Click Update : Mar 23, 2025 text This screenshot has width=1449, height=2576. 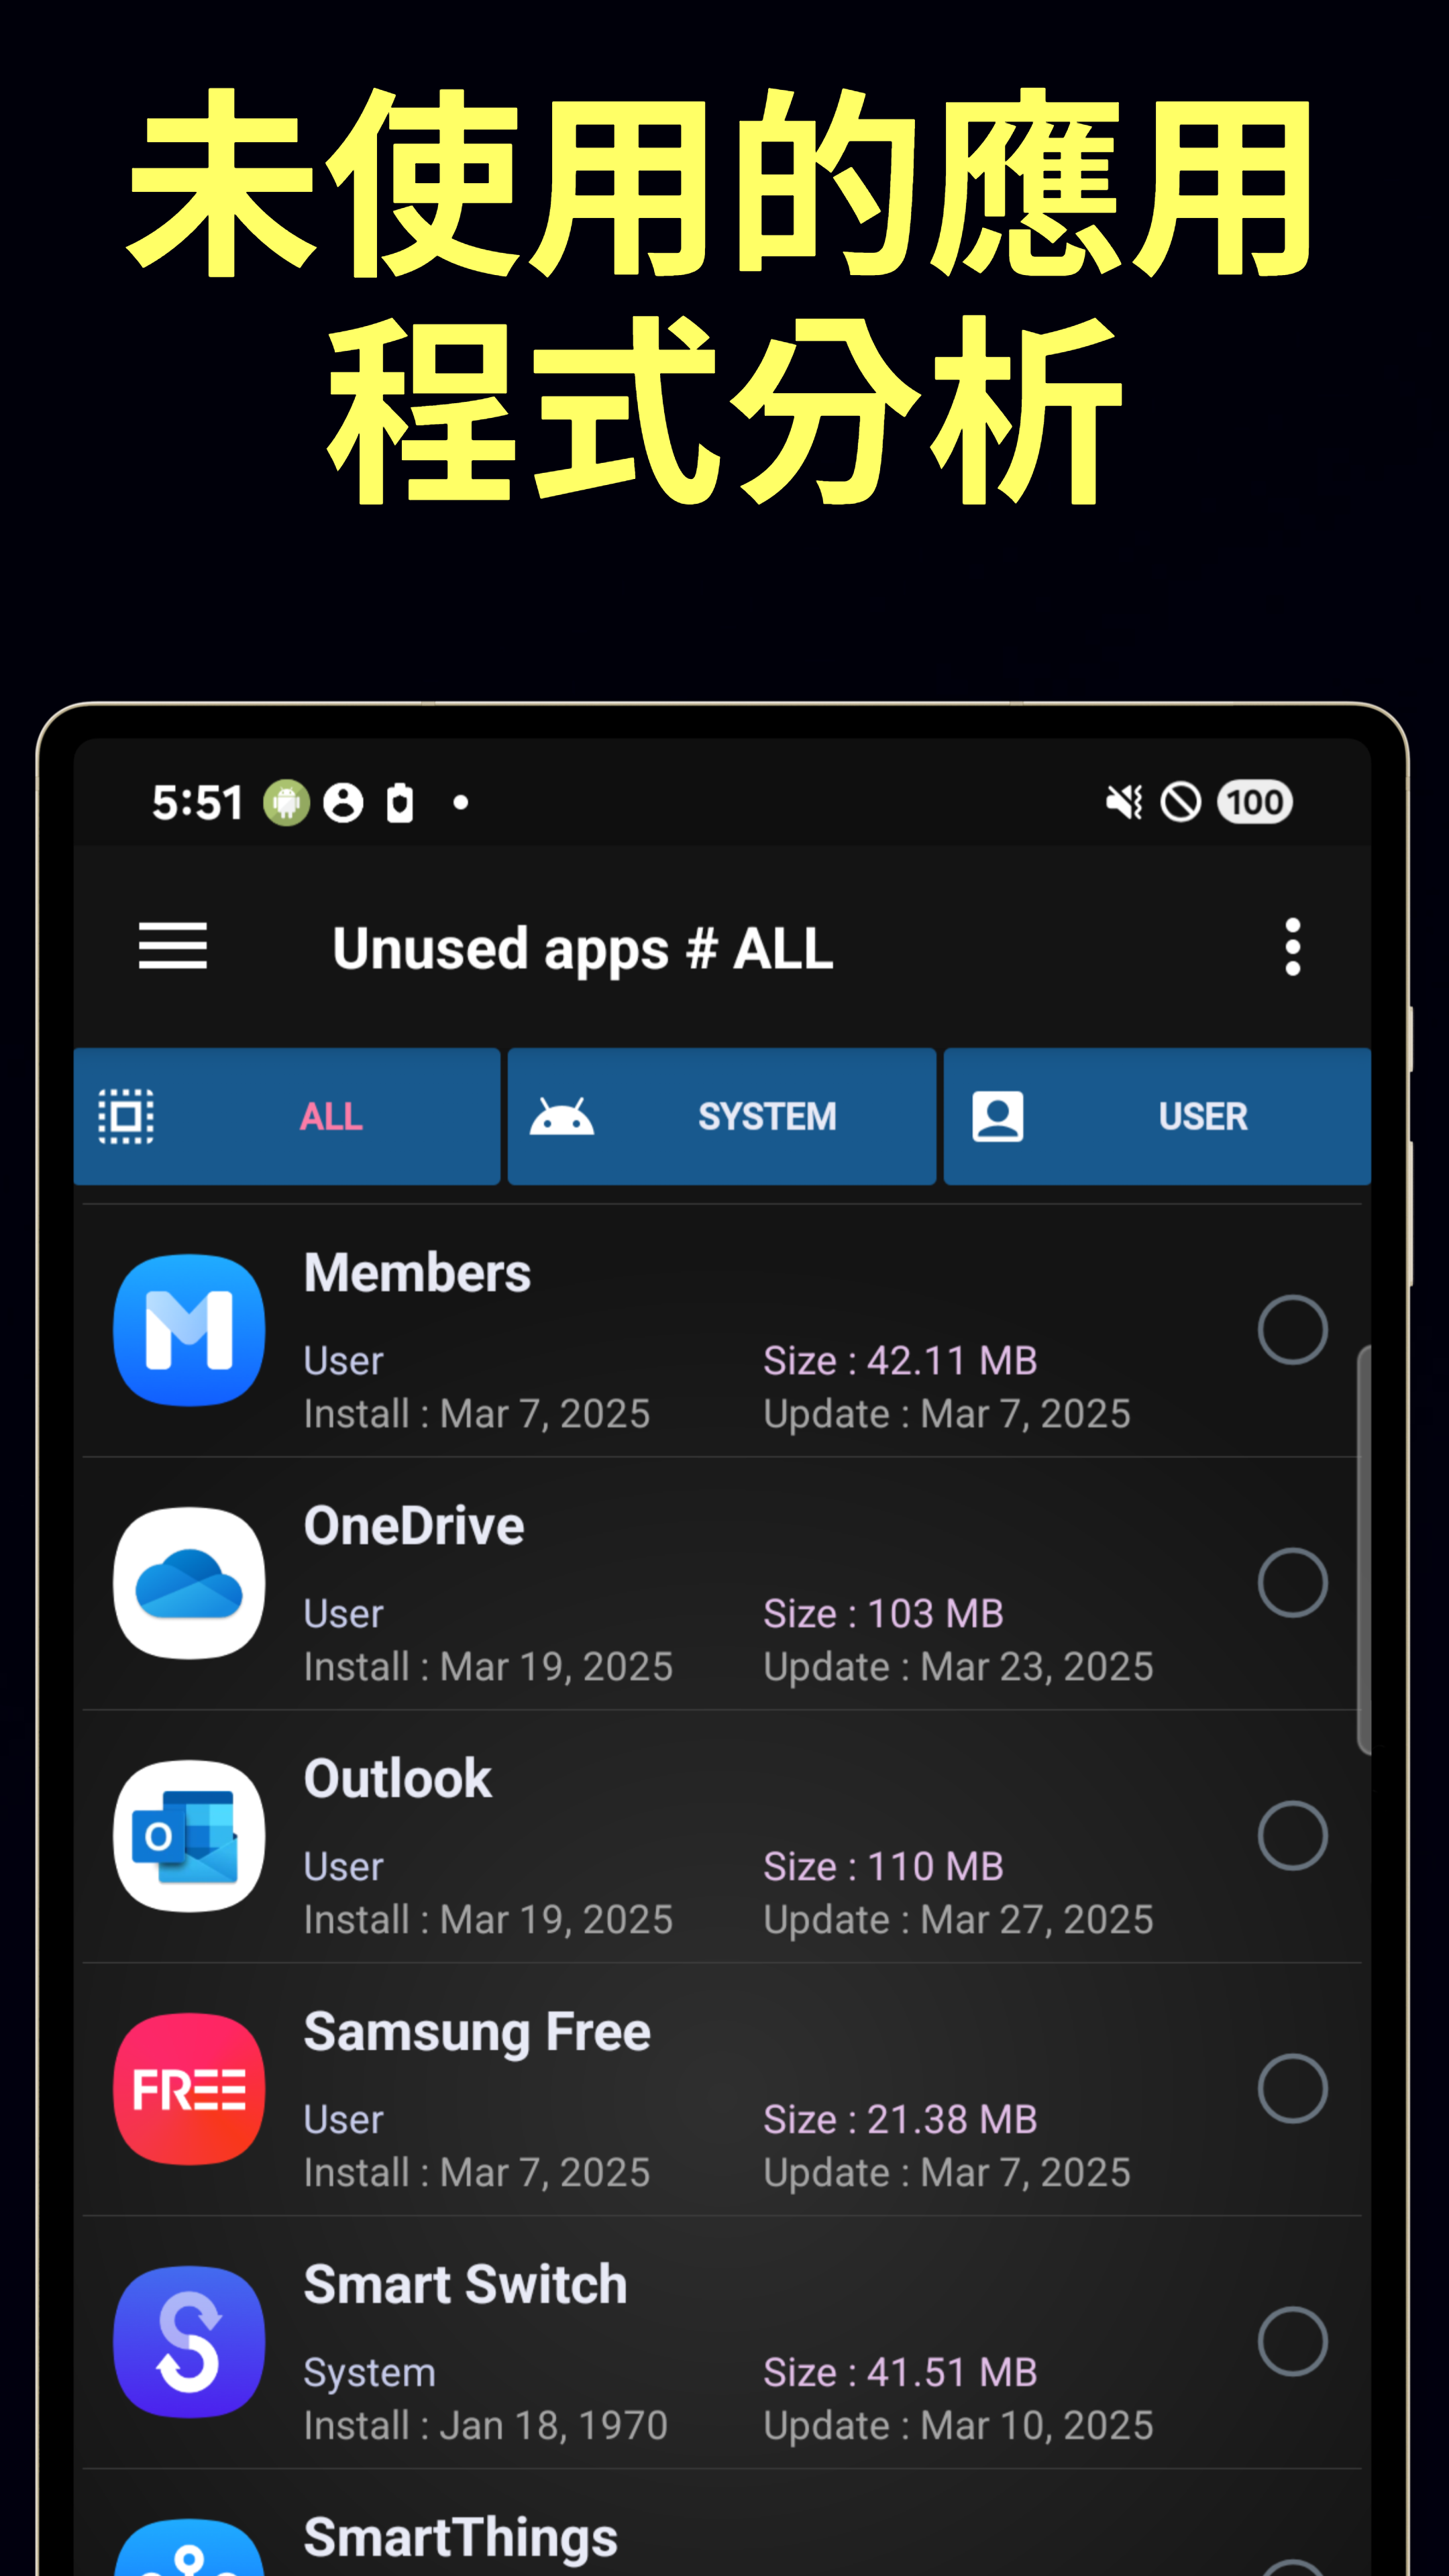coord(959,1667)
